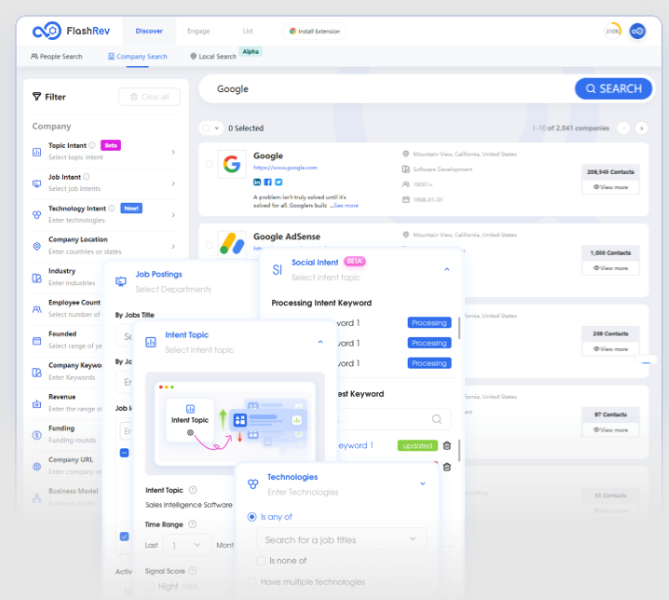
Task: View more for Google AdSense contacts
Action: pos(611,268)
